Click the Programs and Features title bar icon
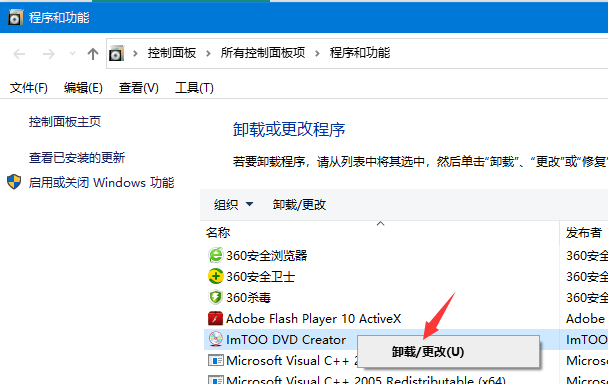 pyautogui.click(x=15, y=17)
